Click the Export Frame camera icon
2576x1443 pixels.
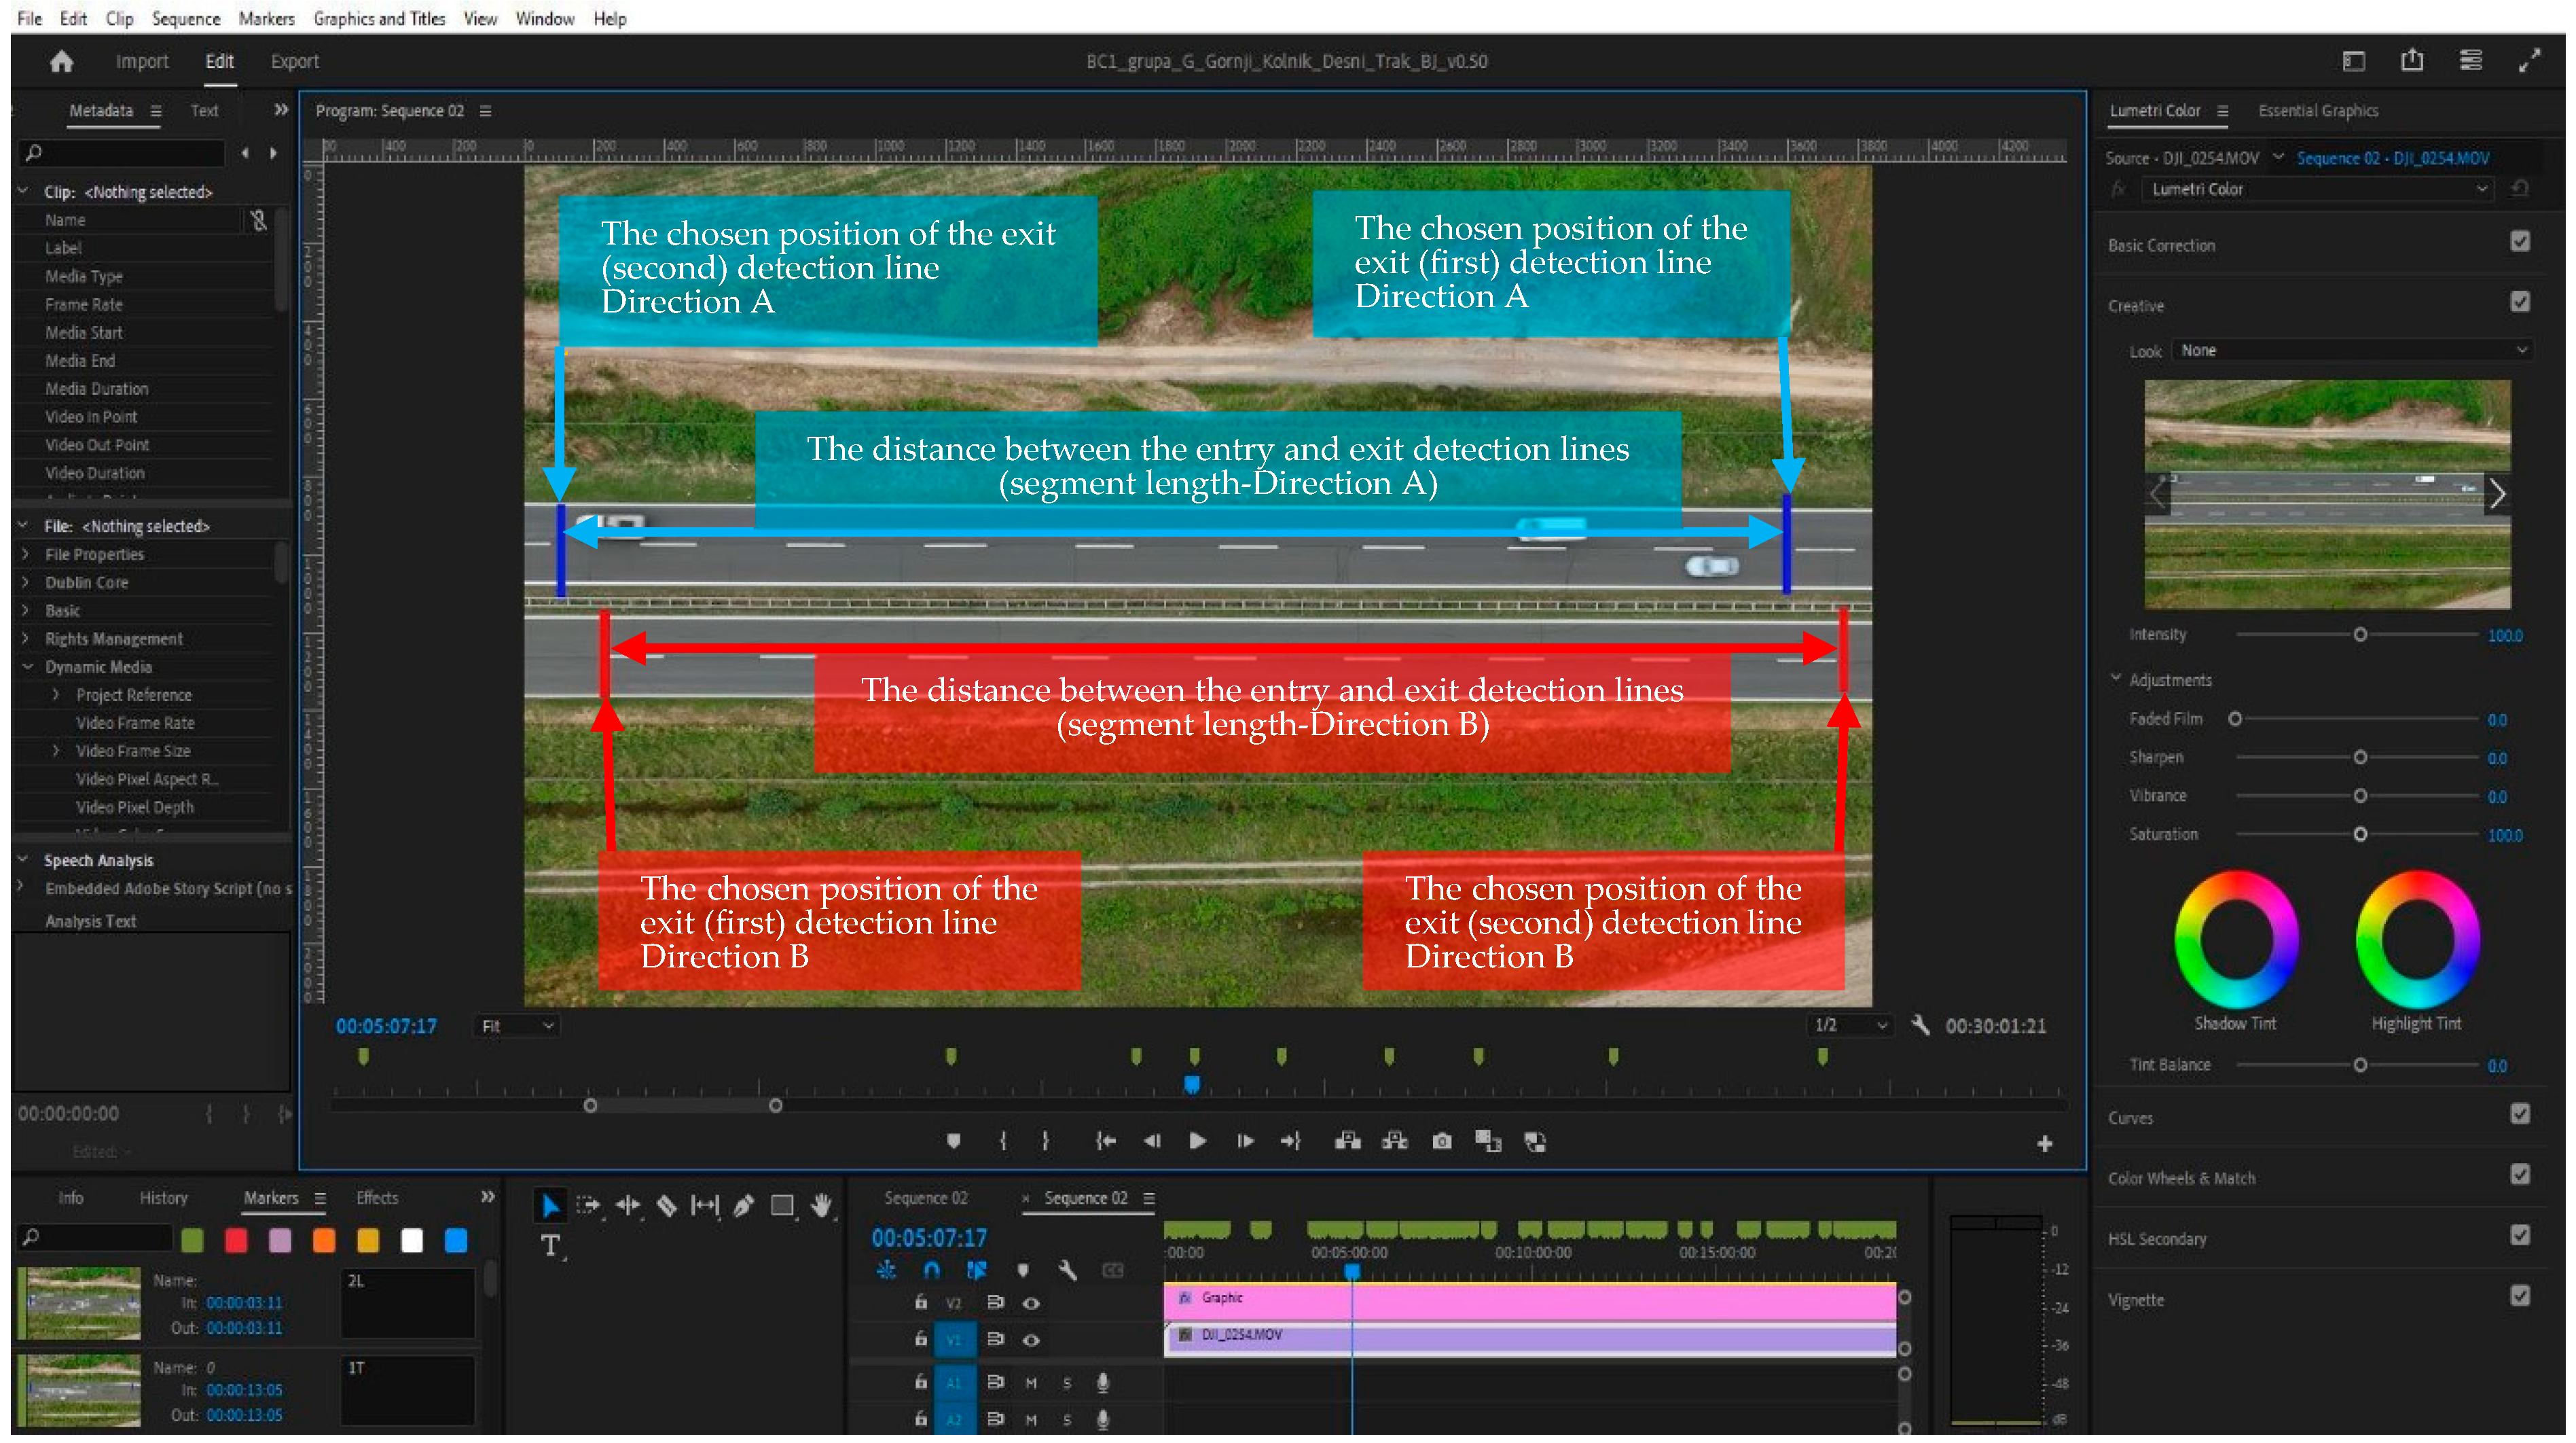(1441, 1141)
